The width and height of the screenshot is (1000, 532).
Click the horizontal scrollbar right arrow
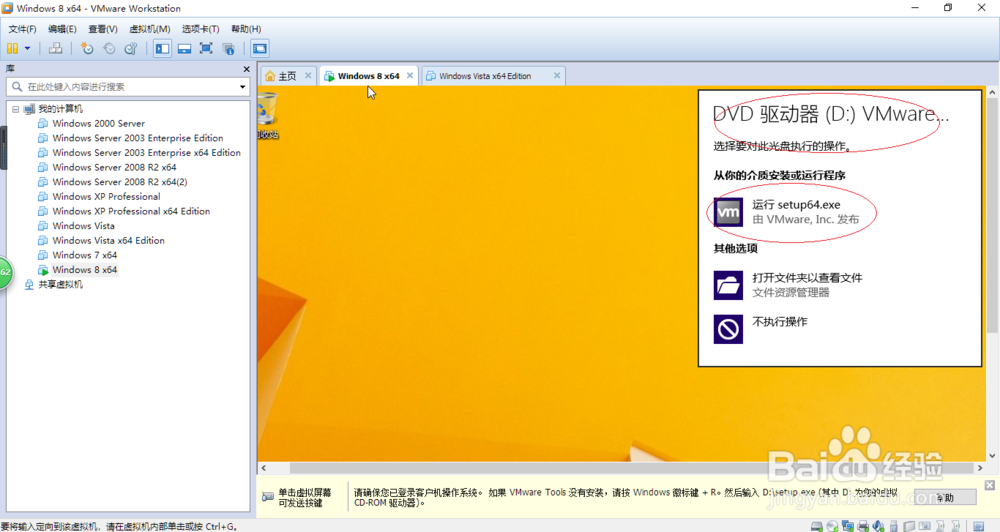980,468
